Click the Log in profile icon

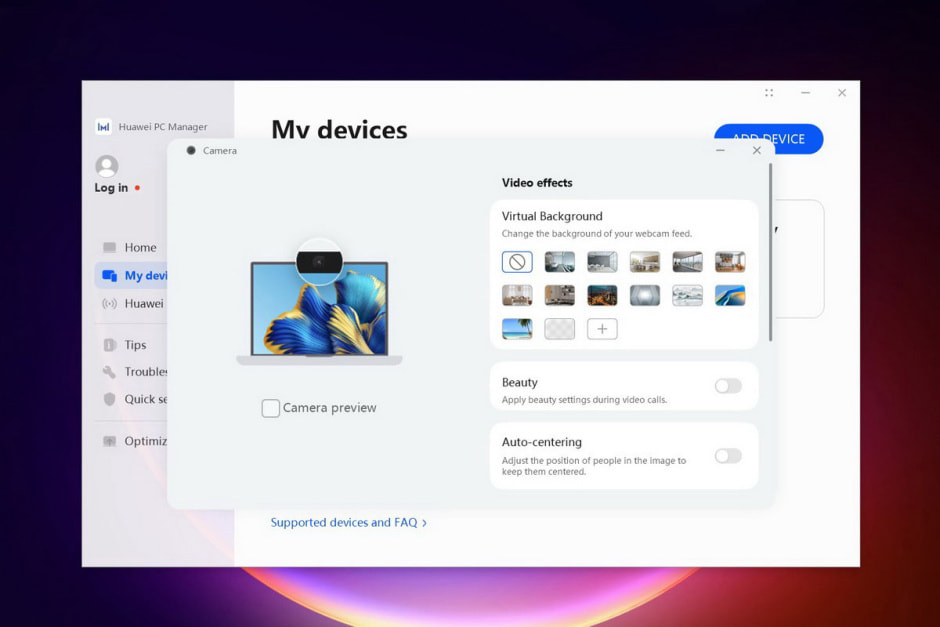click(108, 166)
